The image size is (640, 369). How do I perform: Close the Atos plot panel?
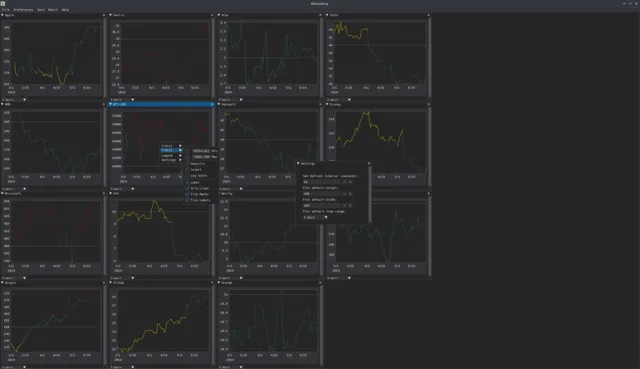point(320,15)
